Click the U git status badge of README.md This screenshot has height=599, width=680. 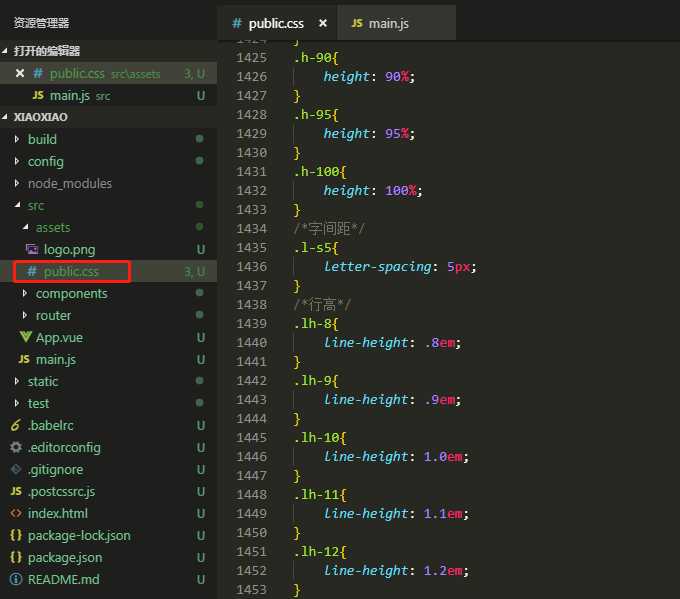(201, 579)
